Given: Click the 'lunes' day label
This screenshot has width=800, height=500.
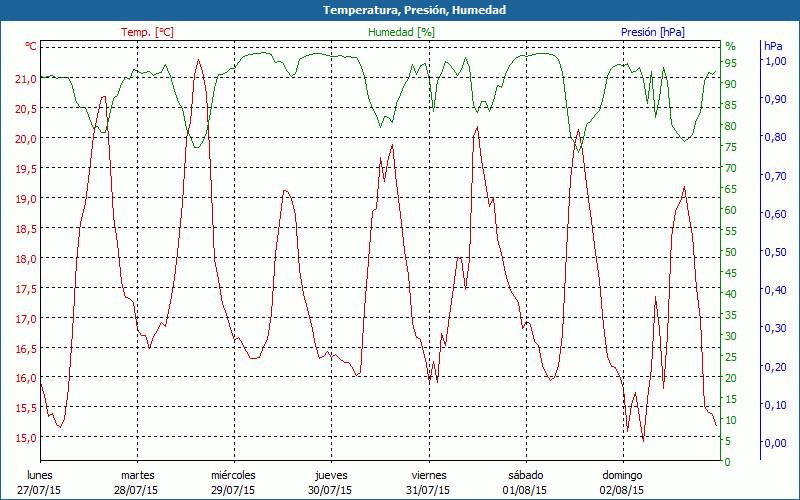Looking at the screenshot, I should click(40, 475).
